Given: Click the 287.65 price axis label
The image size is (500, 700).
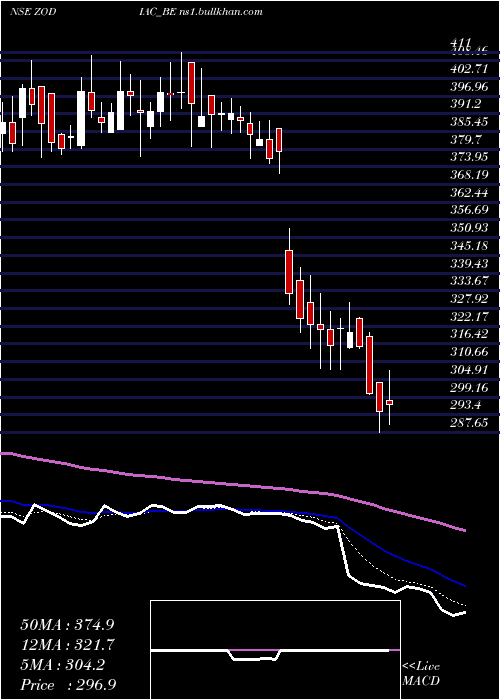Looking at the screenshot, I should (470, 422).
